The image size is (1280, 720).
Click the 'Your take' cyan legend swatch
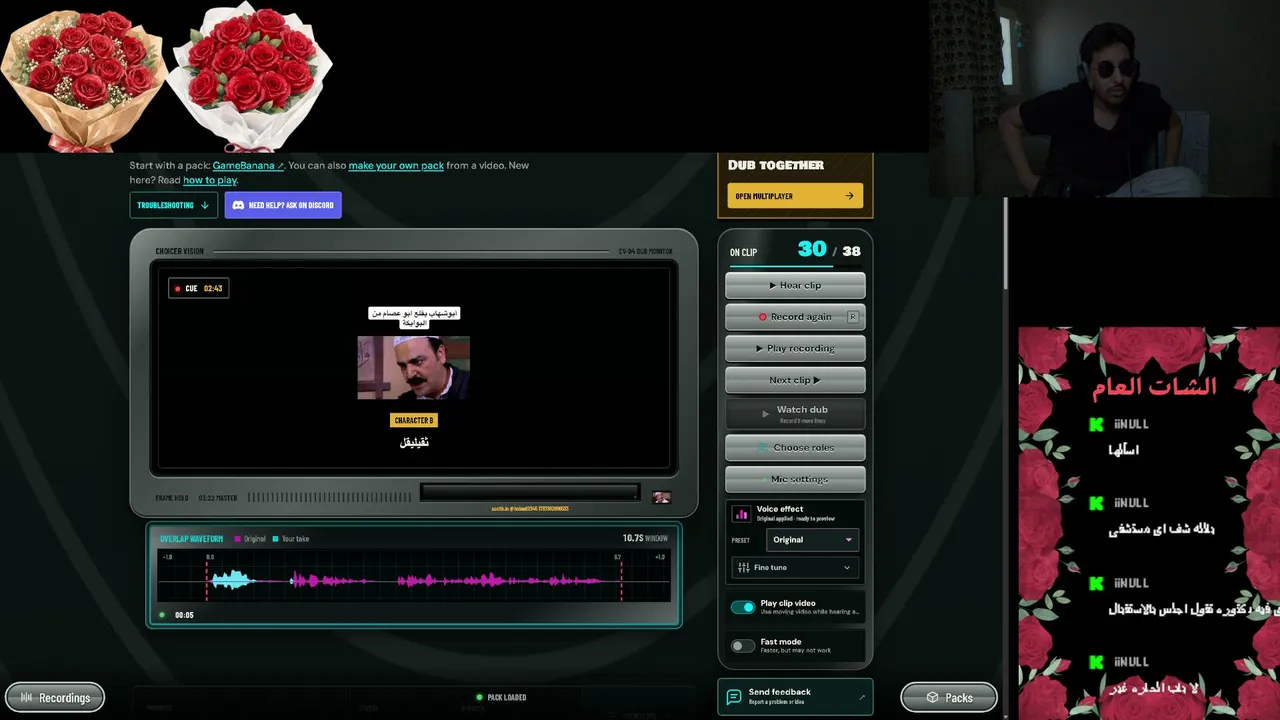pos(275,539)
